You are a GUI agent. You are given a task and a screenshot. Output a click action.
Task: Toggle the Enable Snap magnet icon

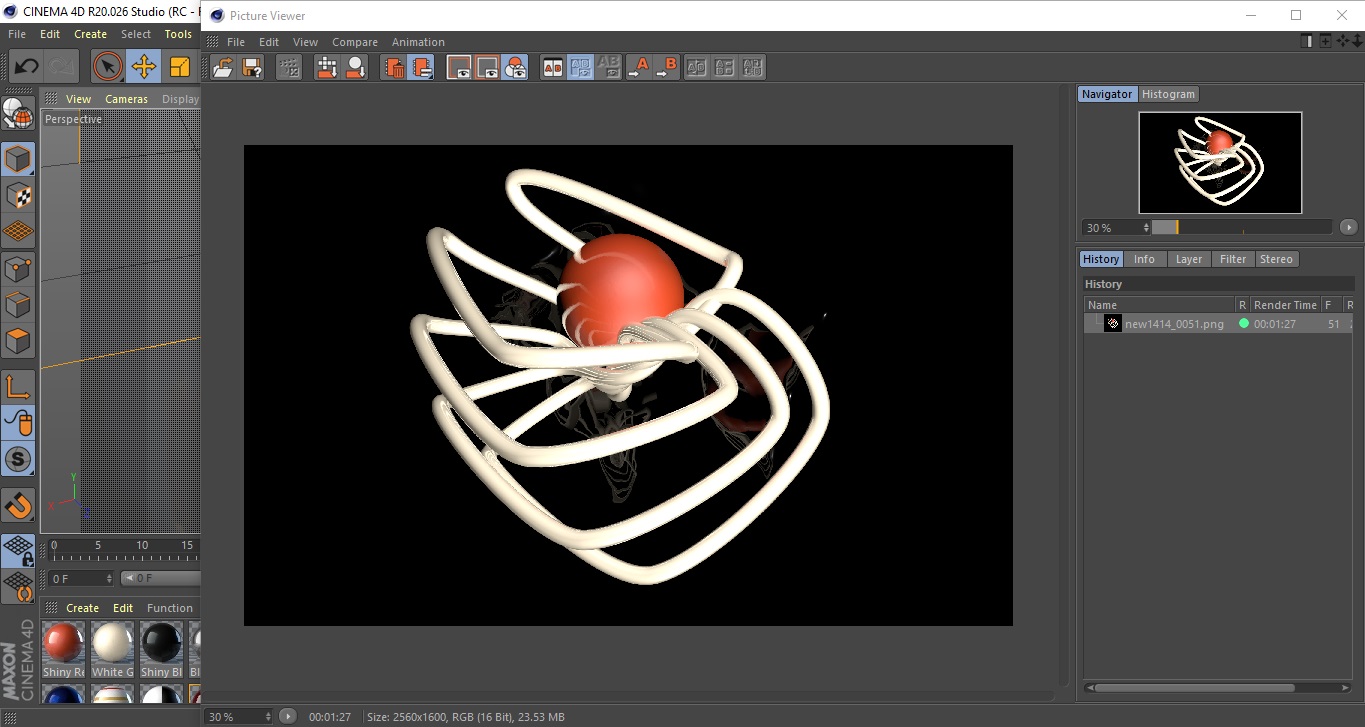(18, 506)
